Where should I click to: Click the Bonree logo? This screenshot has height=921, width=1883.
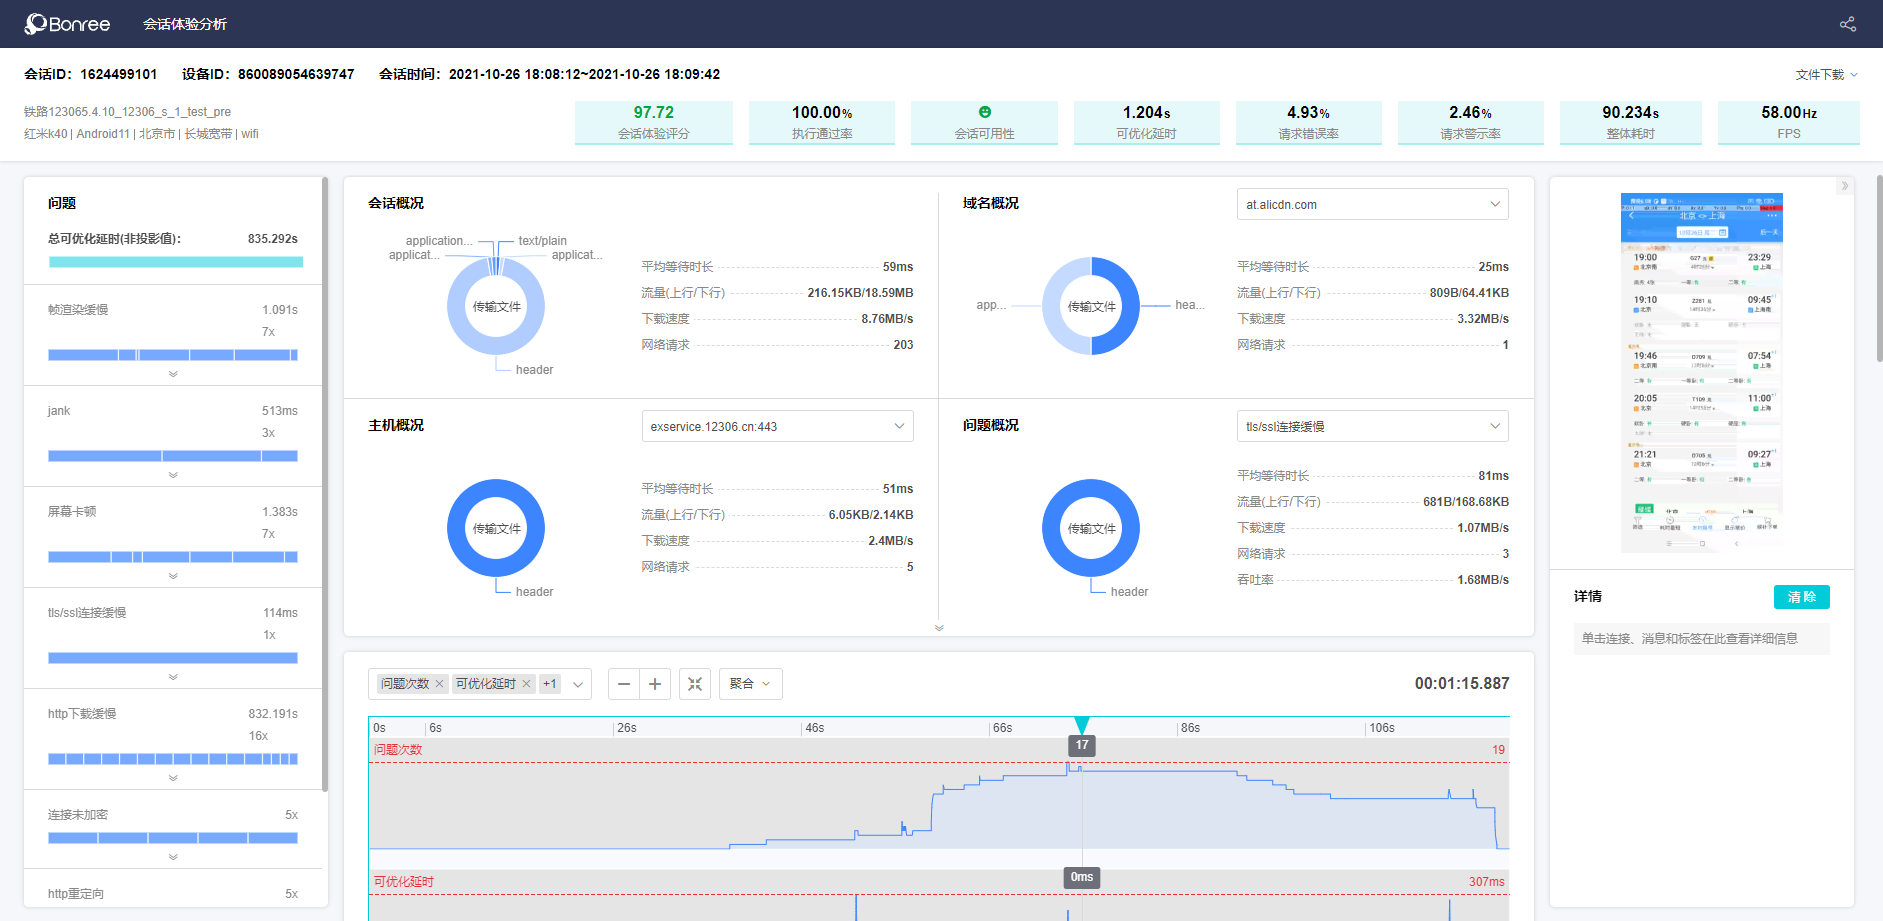(68, 24)
